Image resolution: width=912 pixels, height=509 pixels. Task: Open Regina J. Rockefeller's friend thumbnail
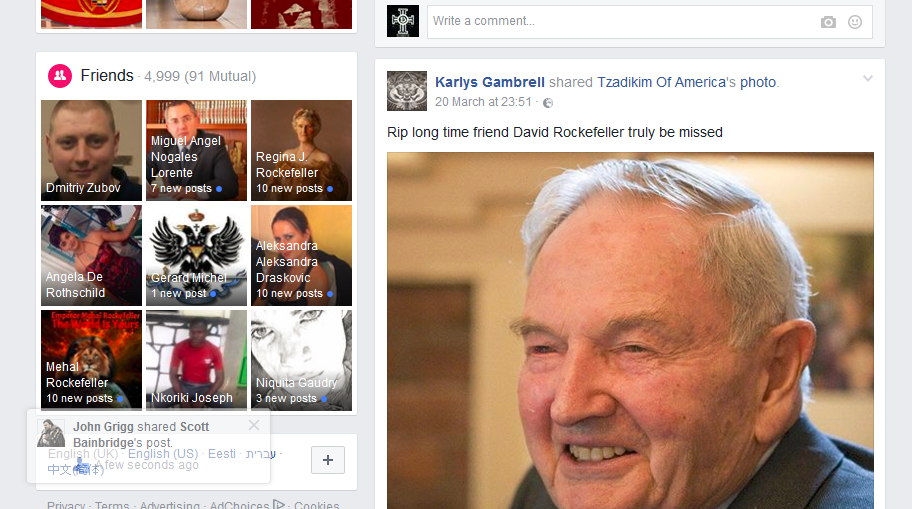point(301,150)
